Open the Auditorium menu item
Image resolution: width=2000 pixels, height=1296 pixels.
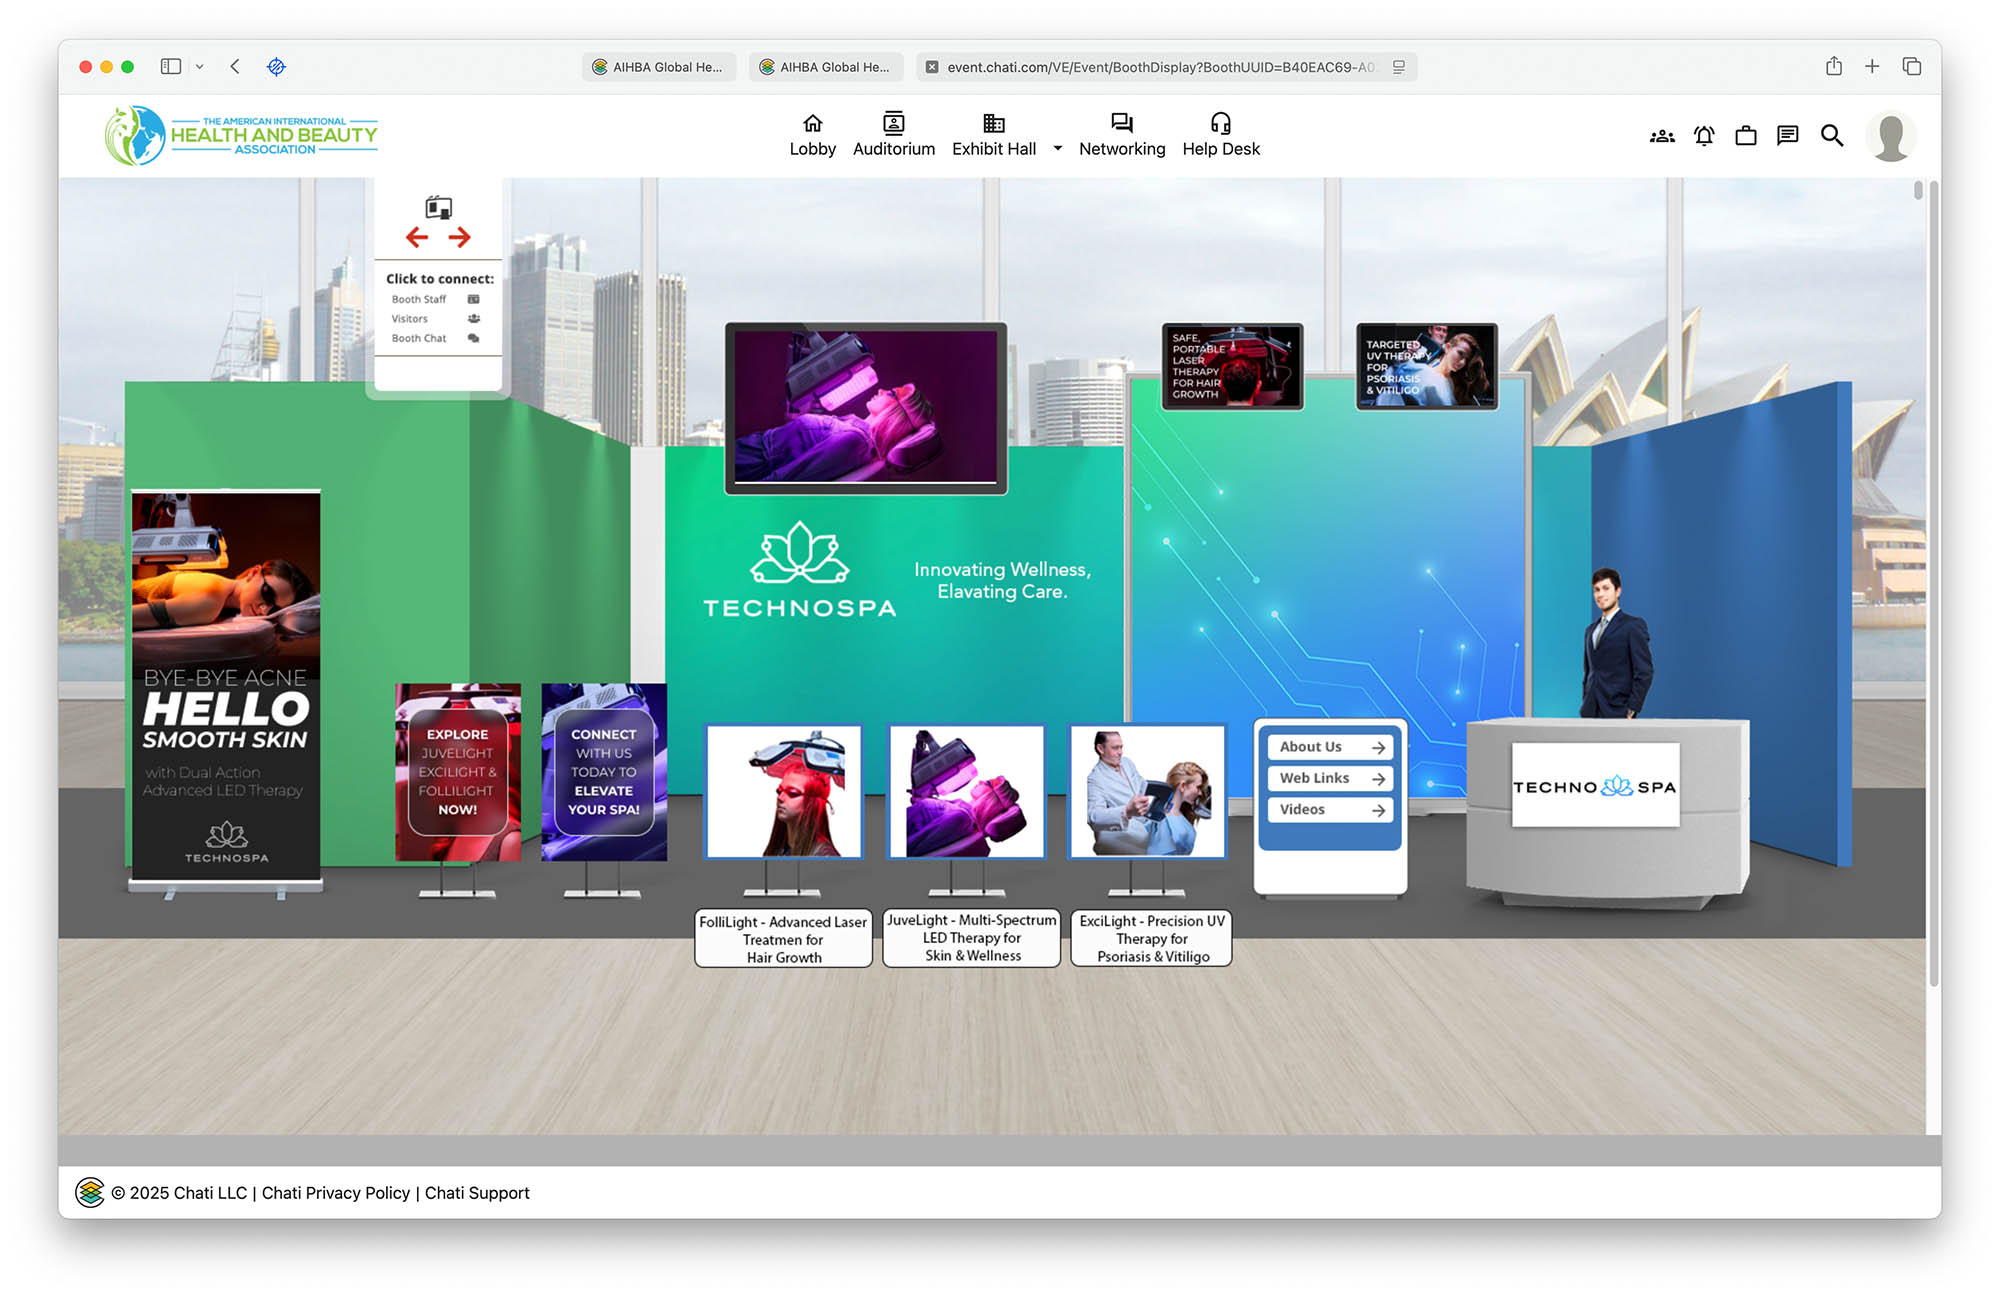pos(893,135)
